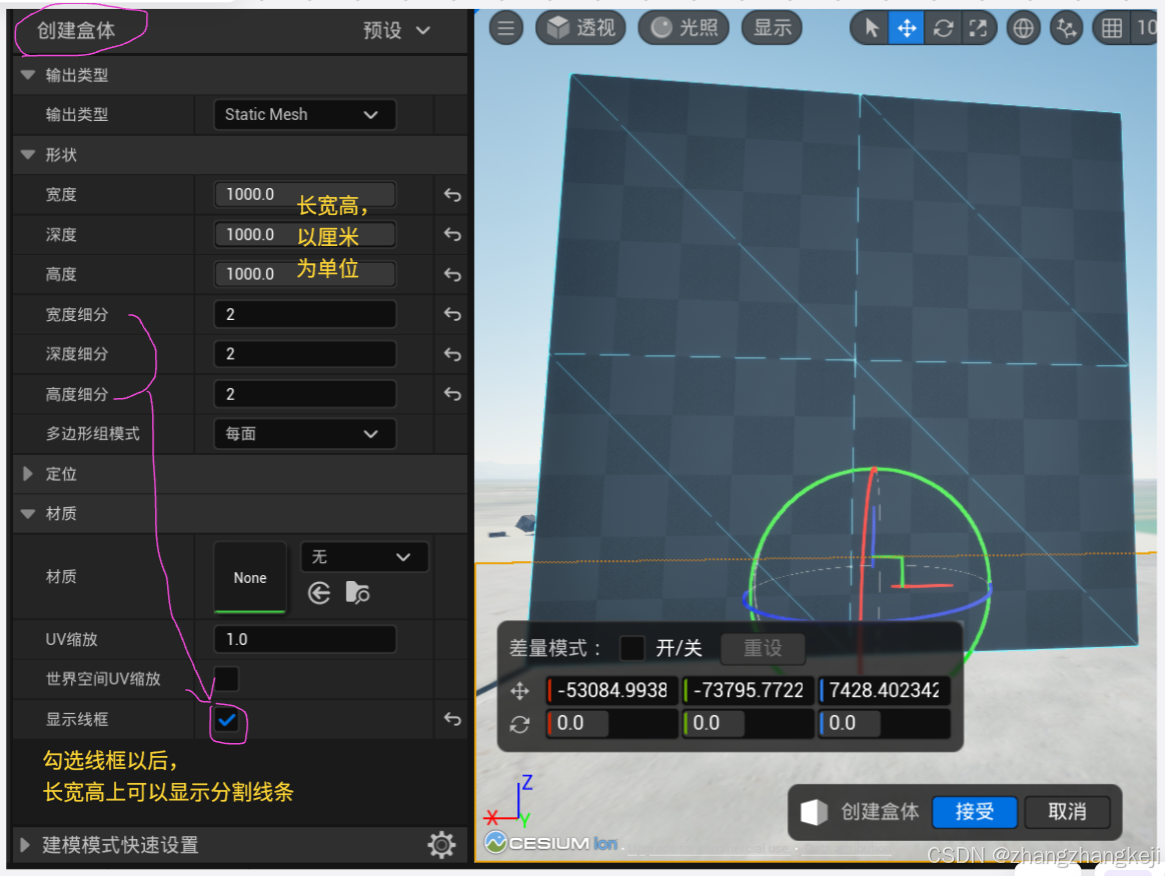Open the 显示 show flags menu
Screen dimensions: 1165x876
[772, 28]
